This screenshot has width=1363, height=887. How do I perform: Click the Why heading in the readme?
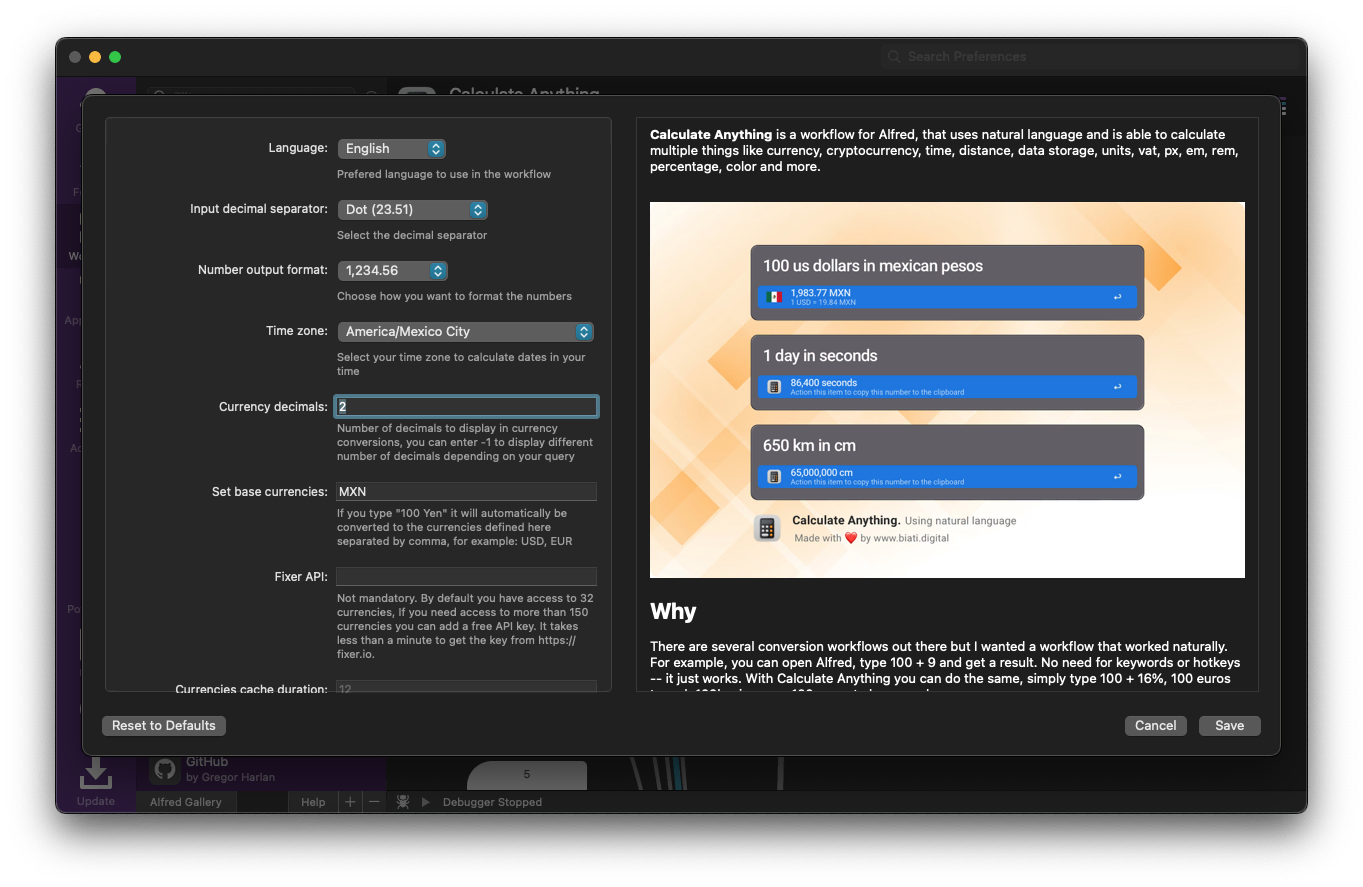(673, 611)
